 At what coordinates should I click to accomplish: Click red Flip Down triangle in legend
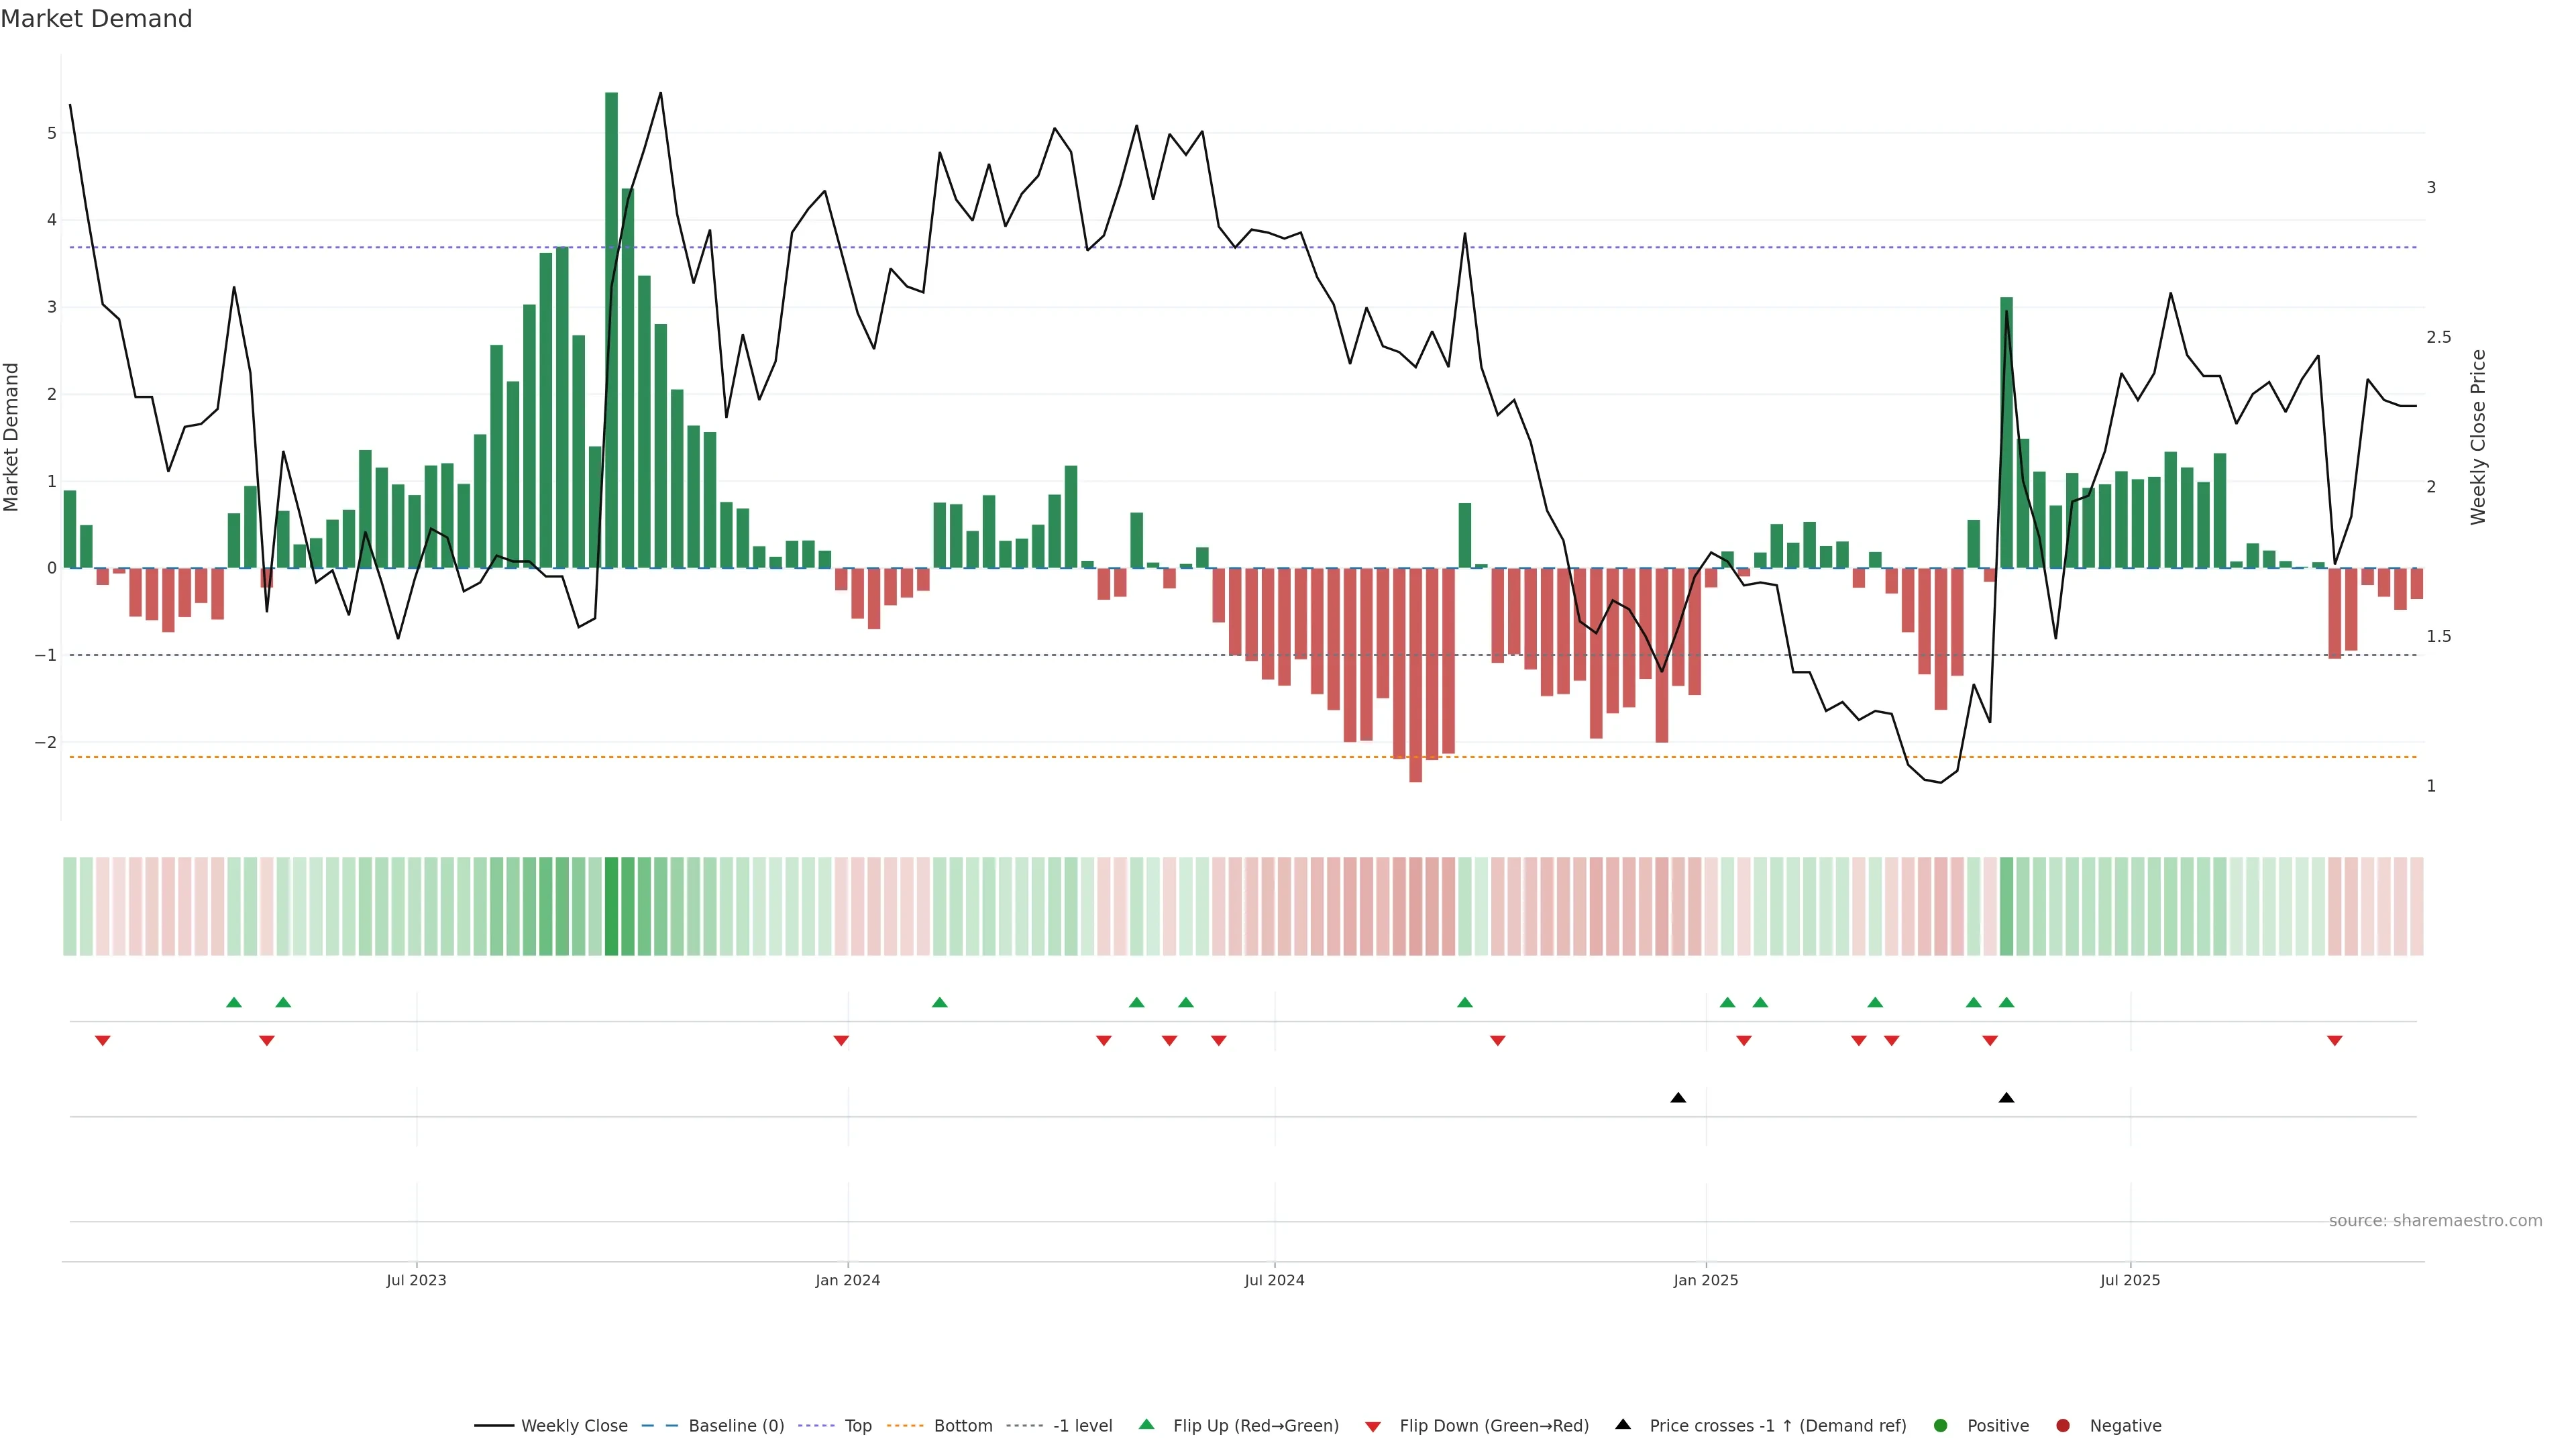(1373, 1427)
